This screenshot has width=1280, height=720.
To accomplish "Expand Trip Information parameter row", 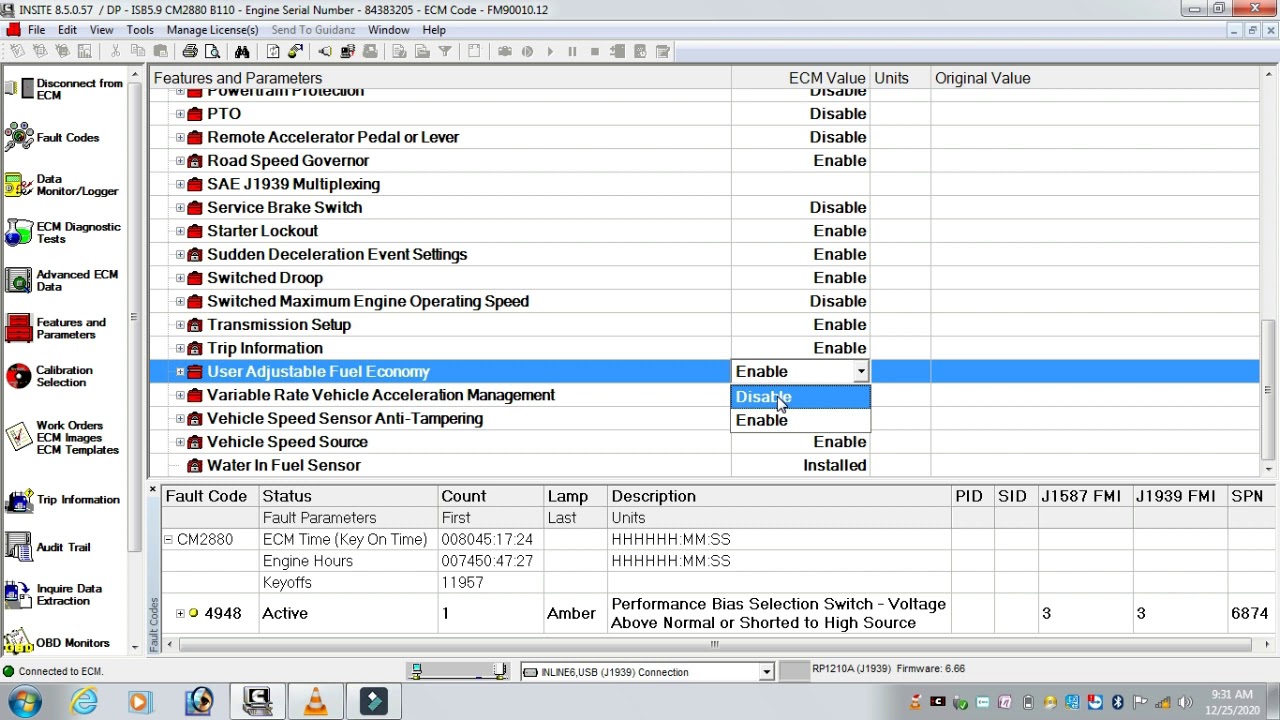I will click(x=180, y=348).
